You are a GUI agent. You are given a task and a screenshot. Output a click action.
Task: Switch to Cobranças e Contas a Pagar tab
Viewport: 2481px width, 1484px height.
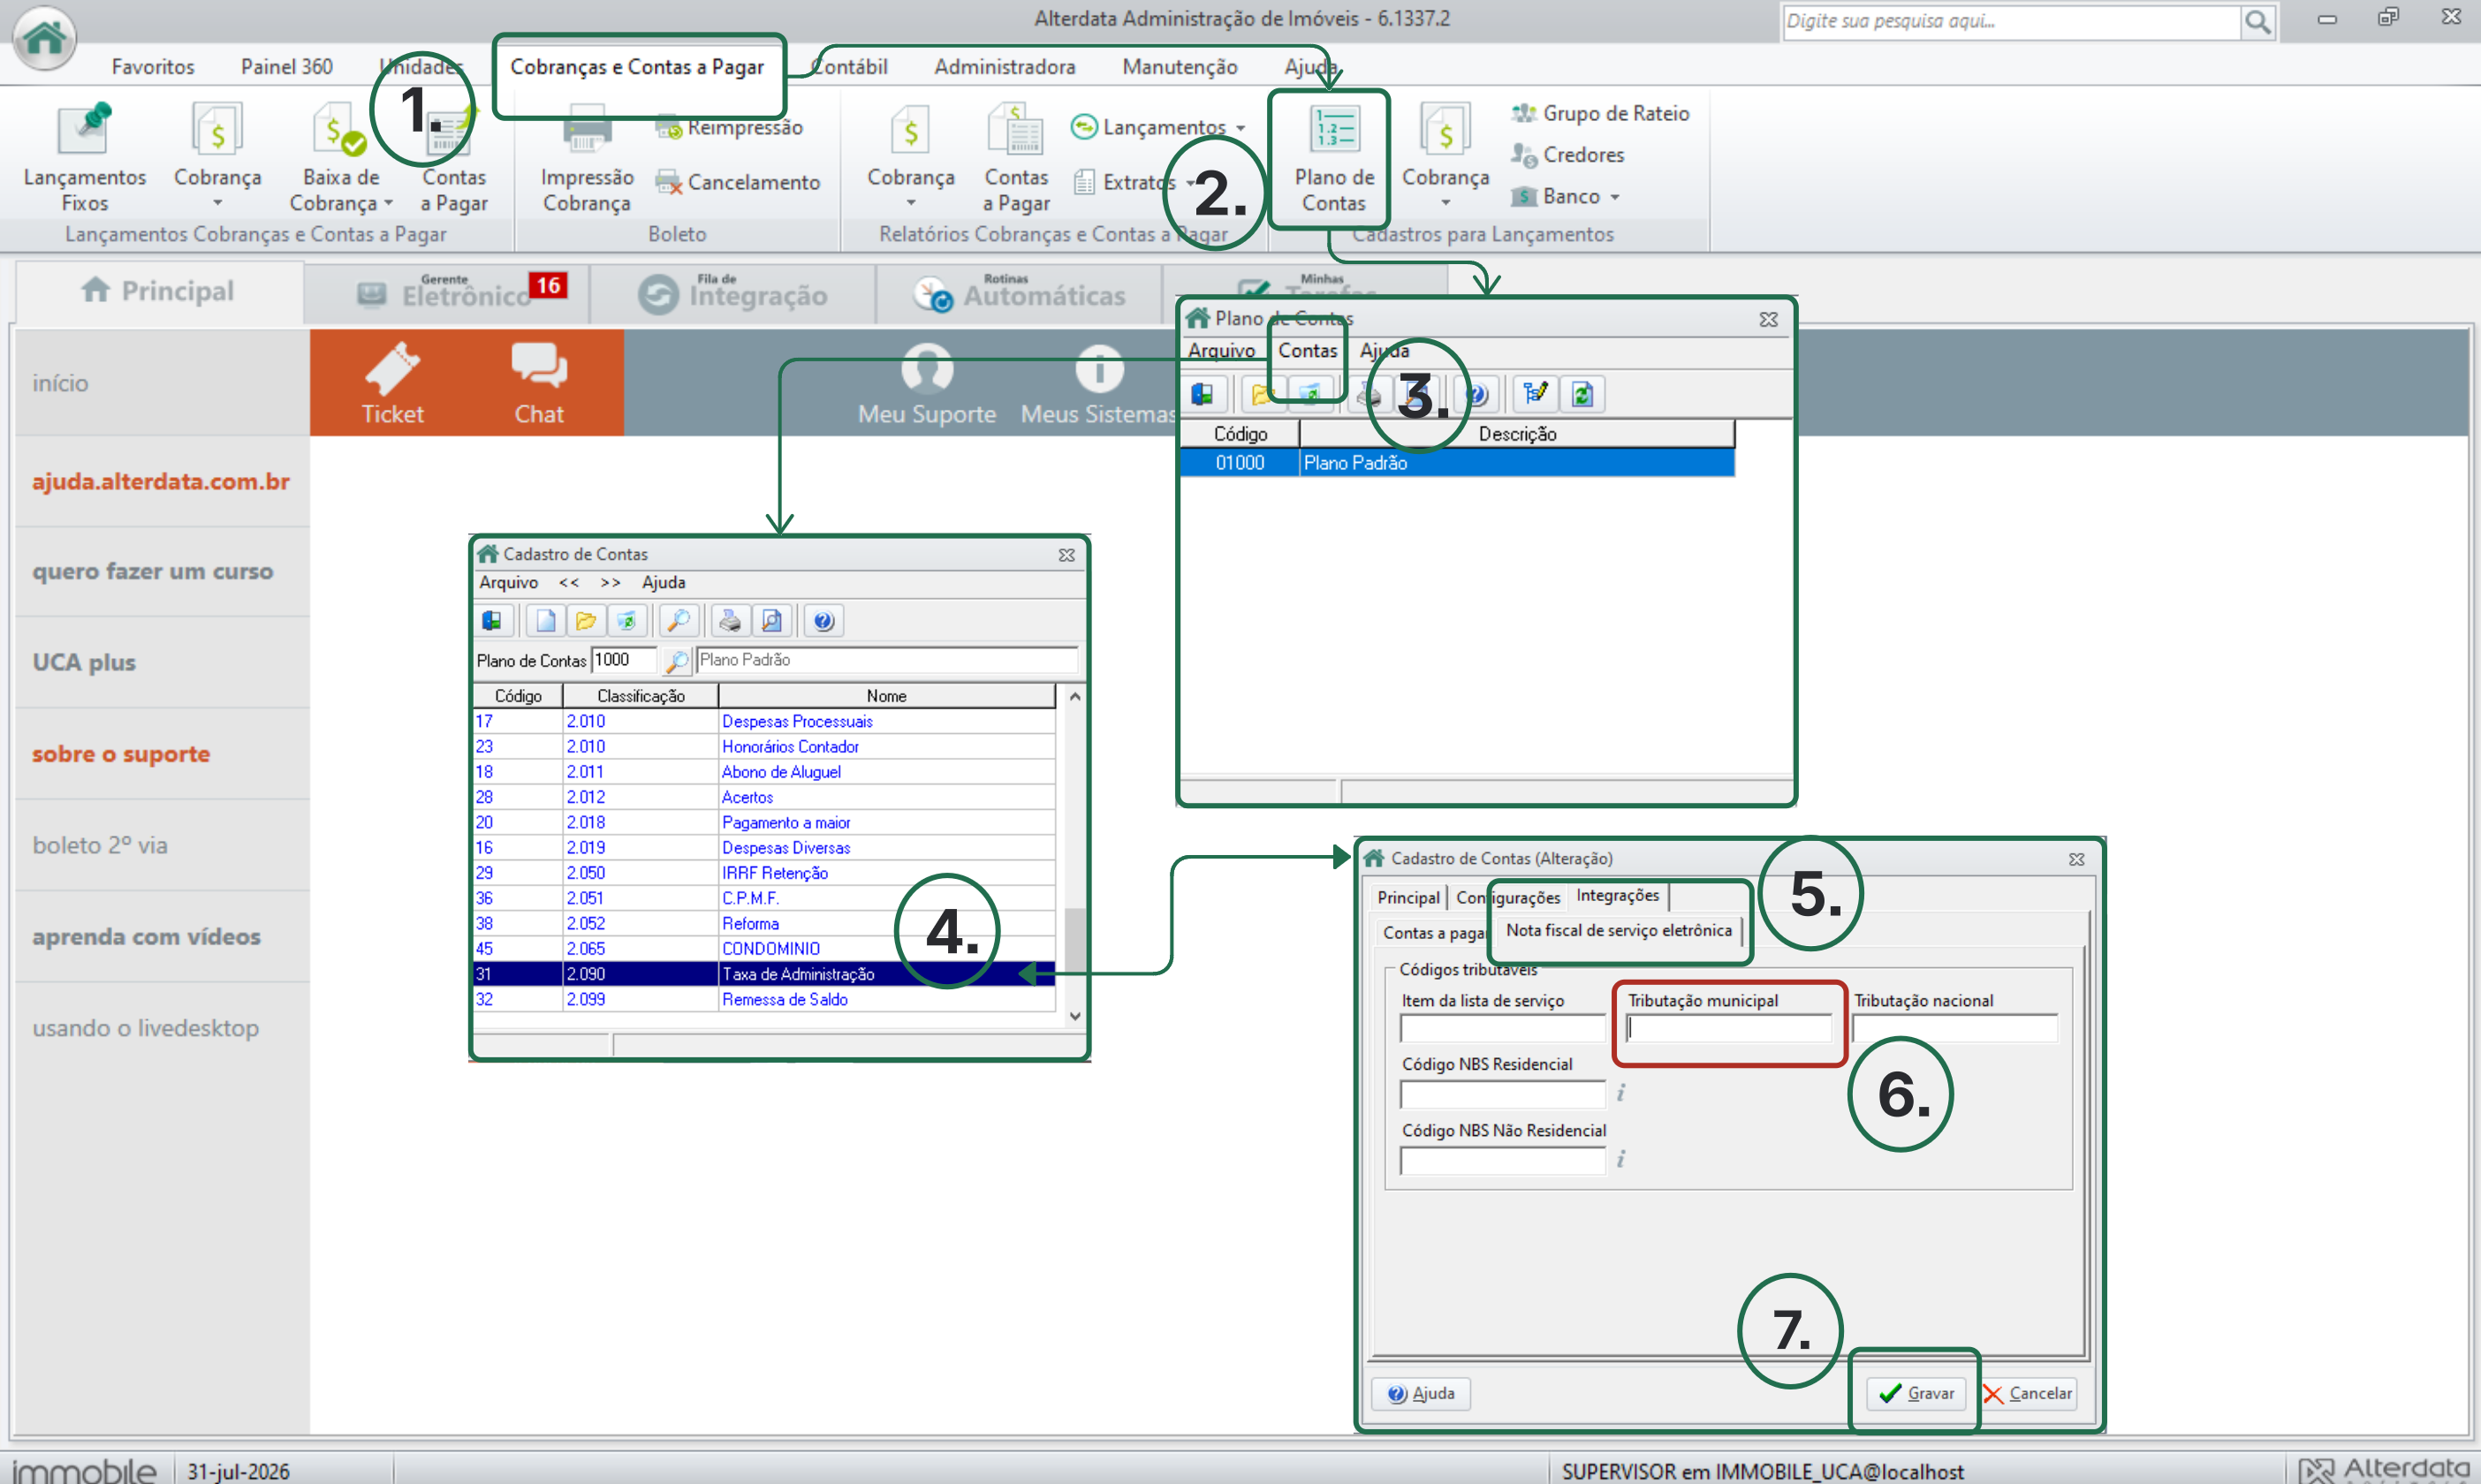[x=637, y=67]
